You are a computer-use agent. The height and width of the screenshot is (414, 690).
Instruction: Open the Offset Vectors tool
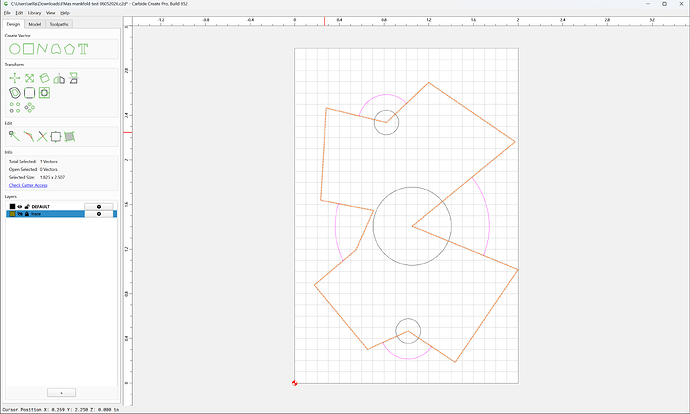click(x=15, y=93)
